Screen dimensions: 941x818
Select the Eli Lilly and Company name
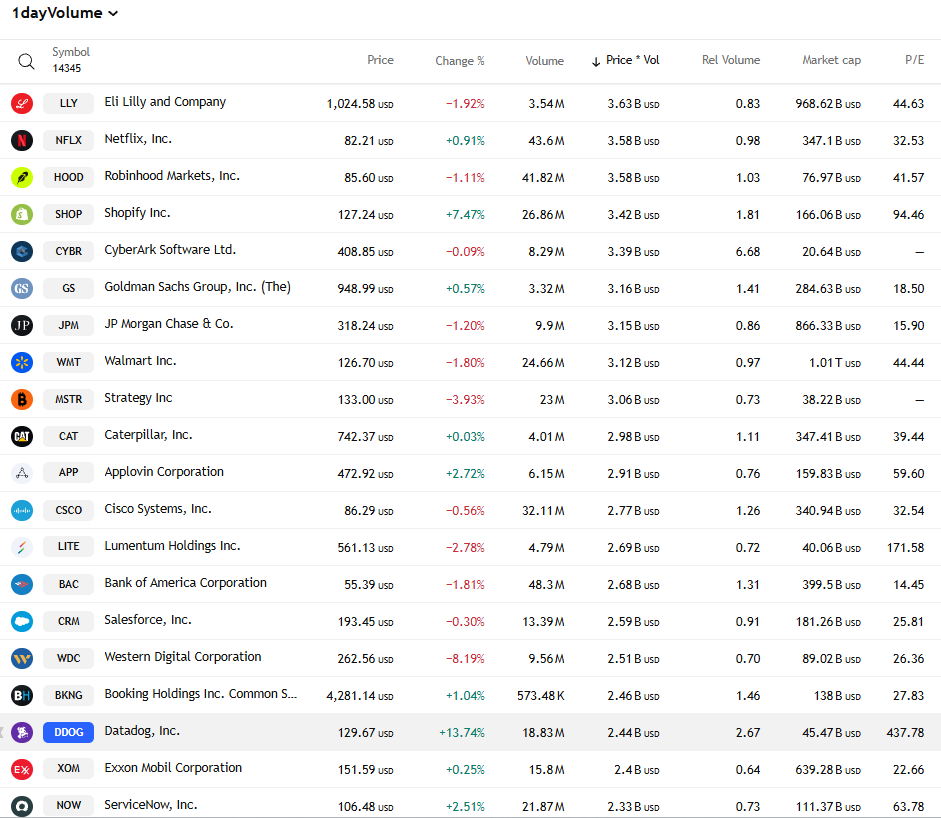165,102
